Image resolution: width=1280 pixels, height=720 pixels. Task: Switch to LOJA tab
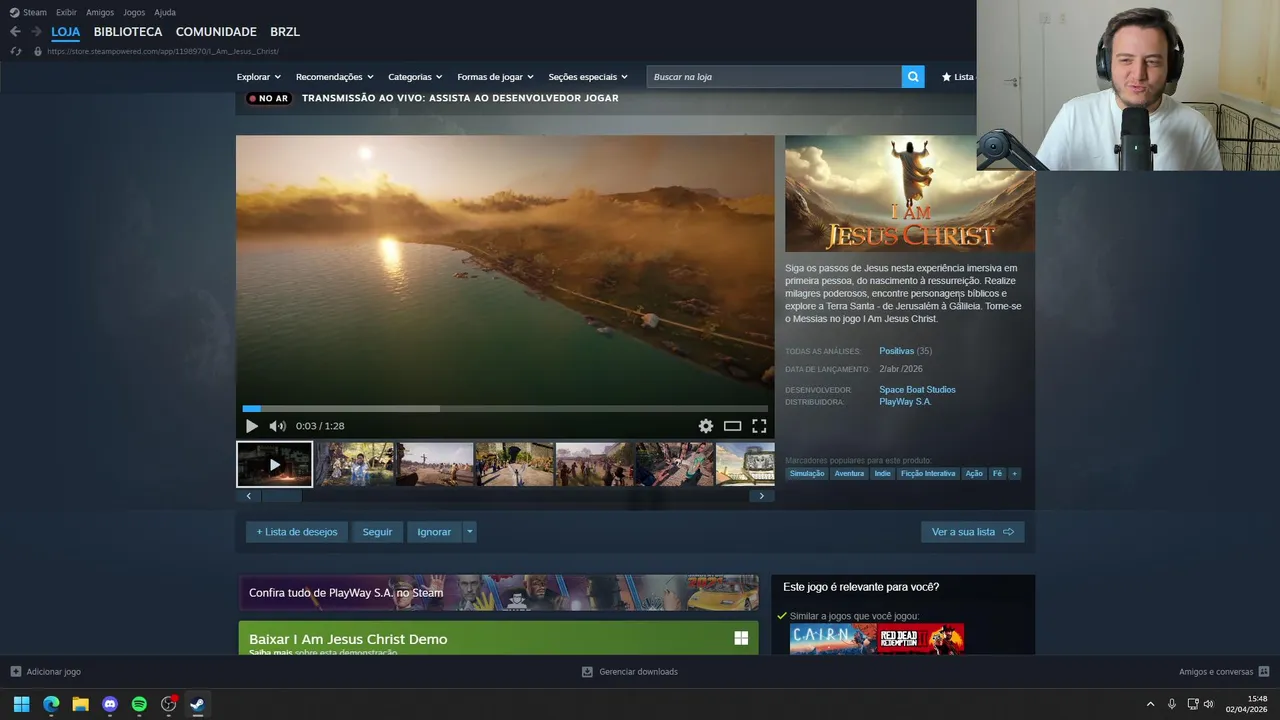pos(66,32)
